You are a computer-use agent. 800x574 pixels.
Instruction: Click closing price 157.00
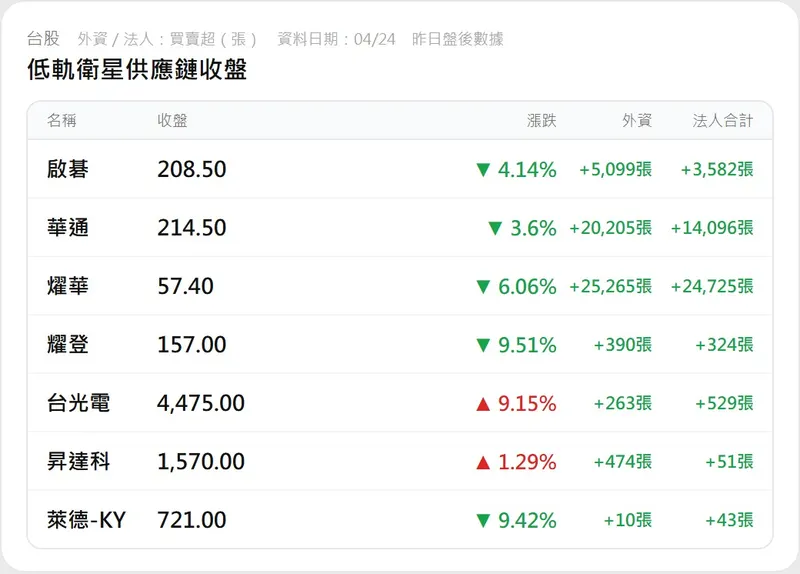pos(192,345)
